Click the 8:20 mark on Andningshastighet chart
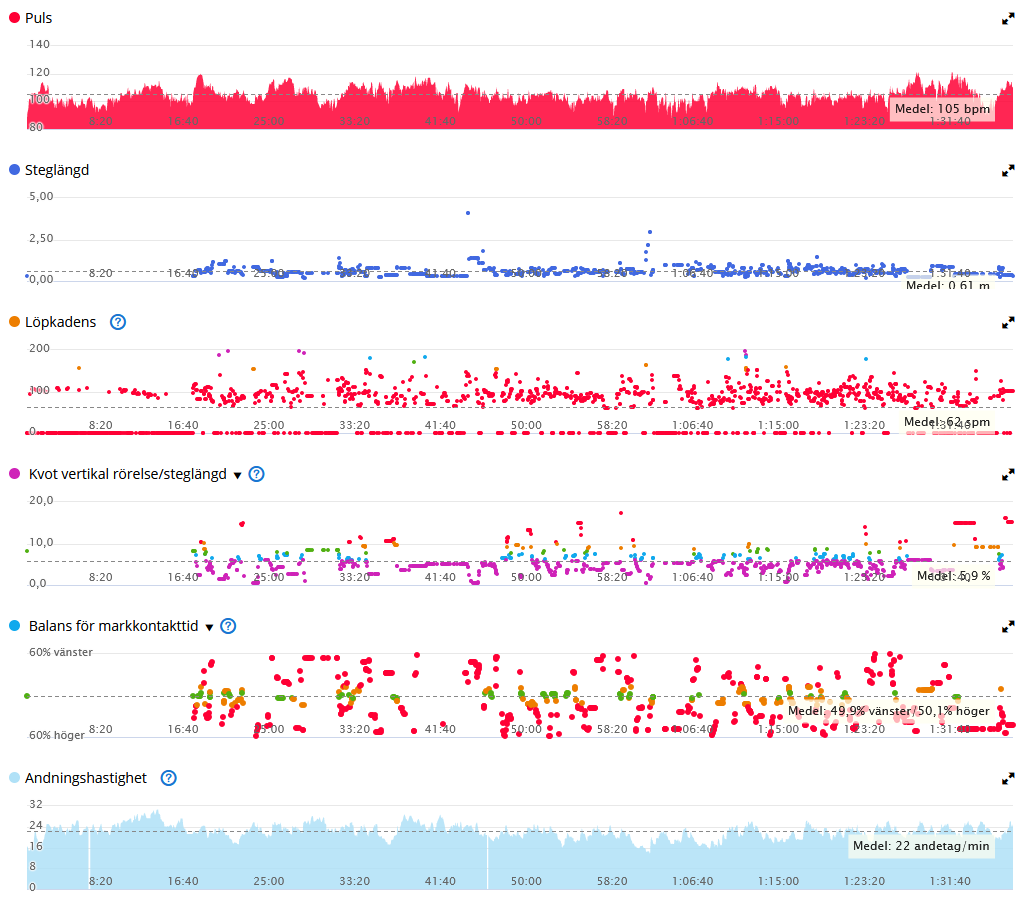 (x=101, y=881)
